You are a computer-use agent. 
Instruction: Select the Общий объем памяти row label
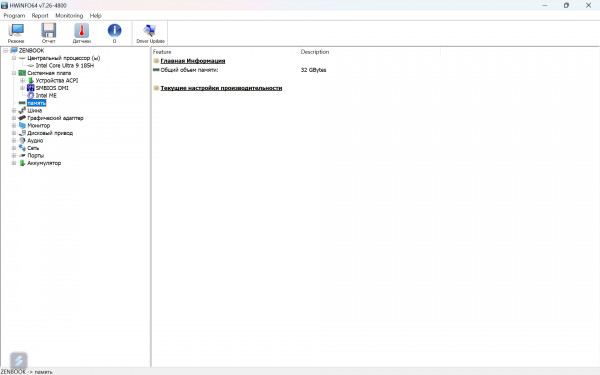189,70
